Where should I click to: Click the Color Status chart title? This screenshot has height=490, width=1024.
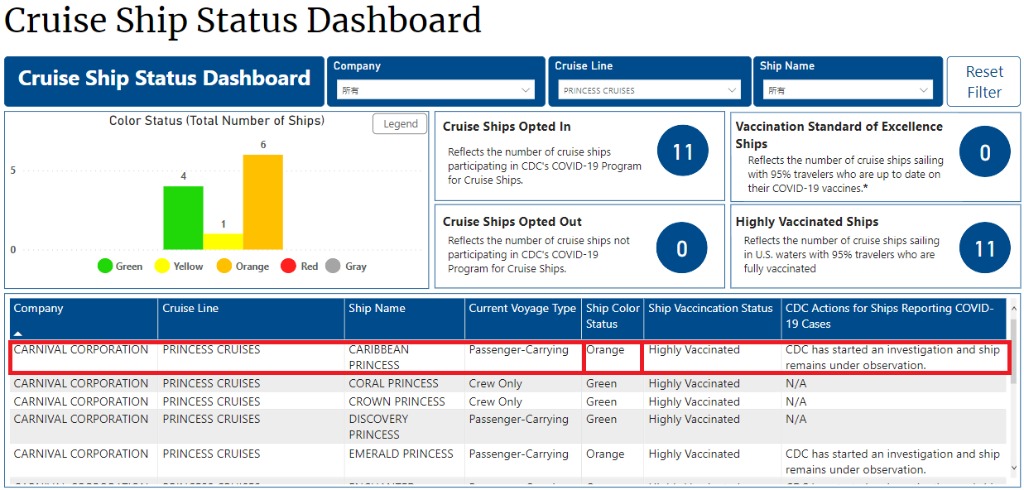point(217,121)
